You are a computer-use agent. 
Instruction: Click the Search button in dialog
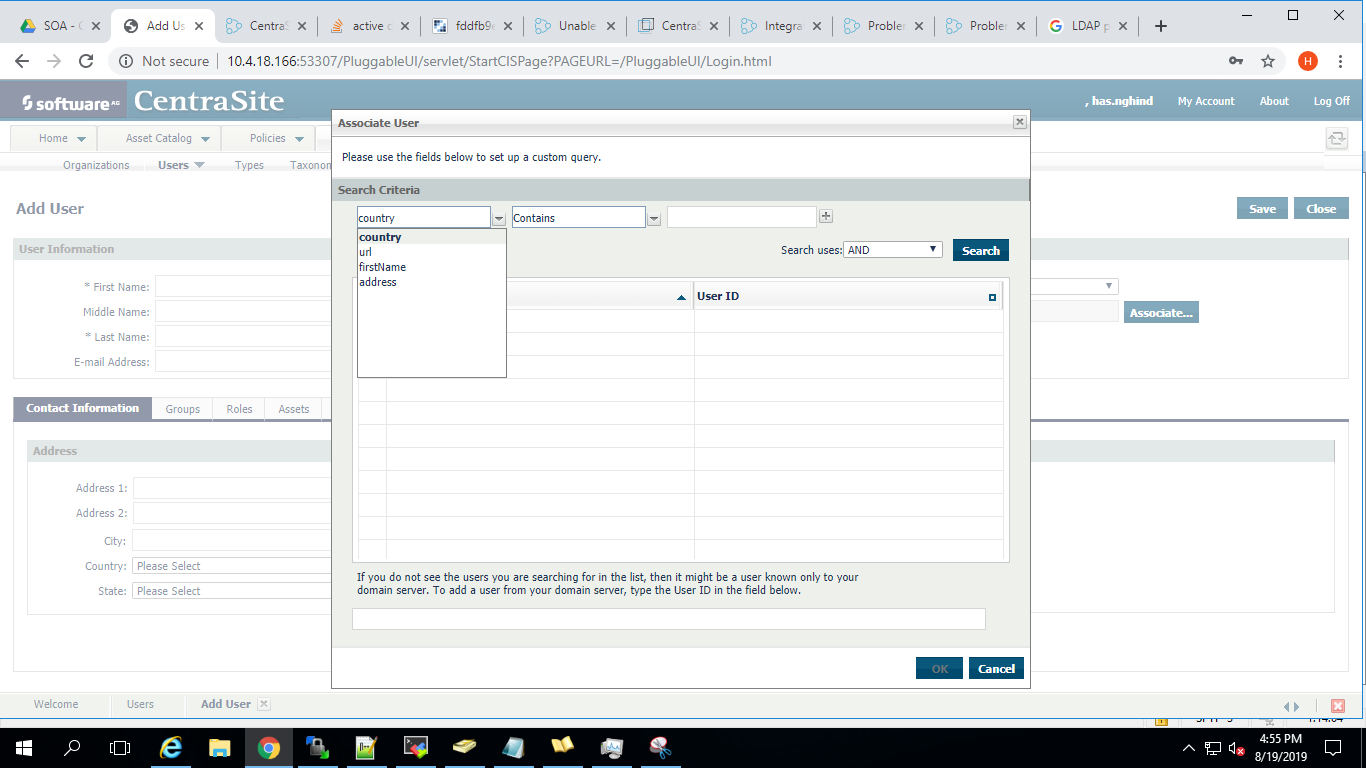coord(981,250)
